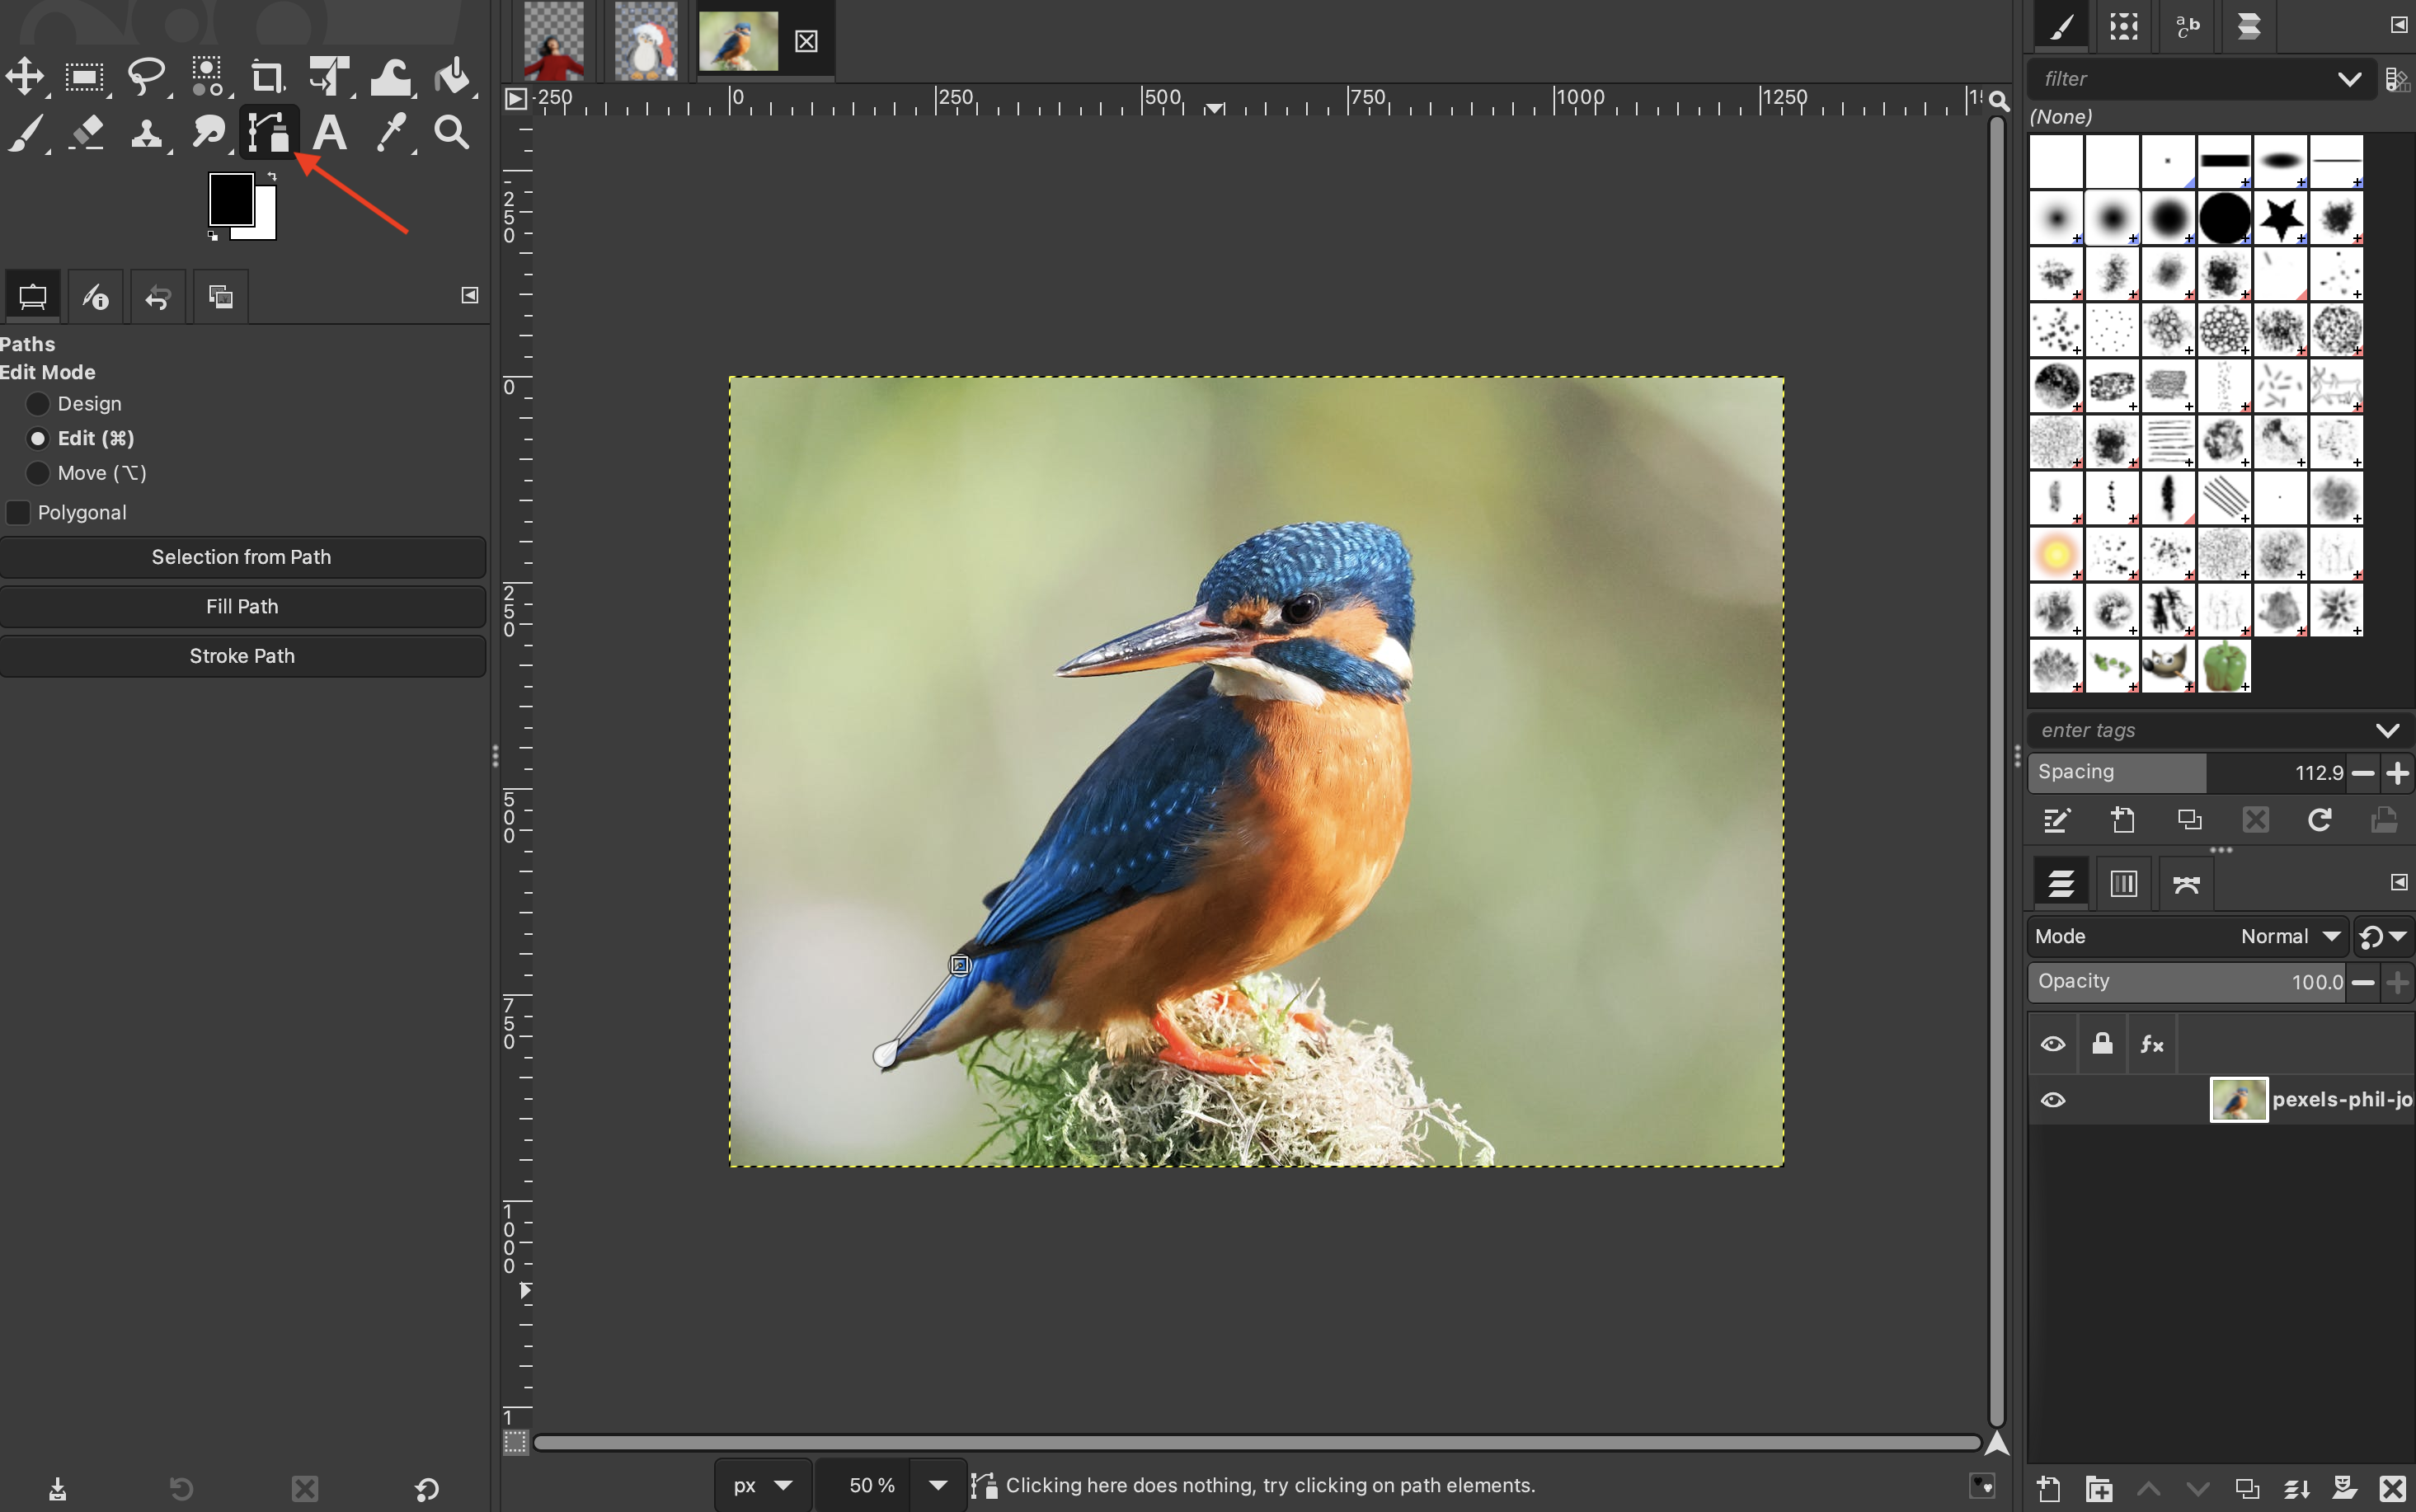Select the Crop tool
This screenshot has height=1512, width=2416.
[x=267, y=76]
